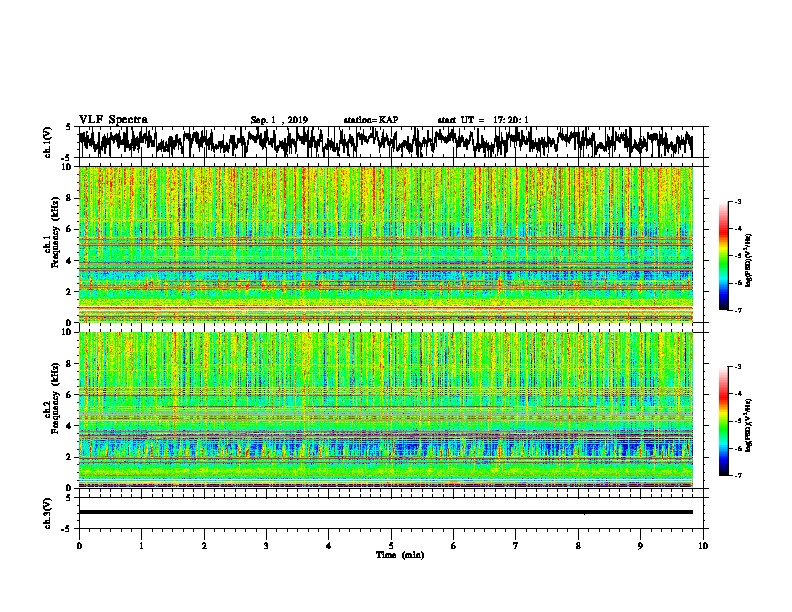Click the "2" tick on ch.2 frequency axis
This screenshot has width=792, height=612.
click(70, 456)
